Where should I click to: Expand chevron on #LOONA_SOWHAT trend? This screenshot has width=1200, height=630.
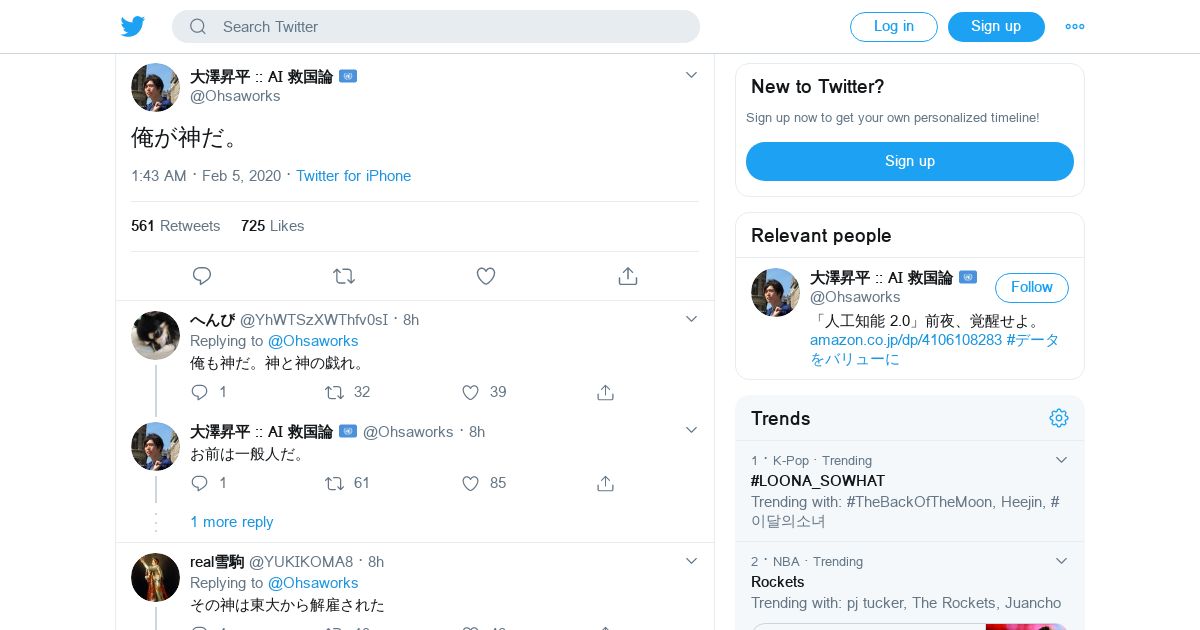pyautogui.click(x=1061, y=460)
